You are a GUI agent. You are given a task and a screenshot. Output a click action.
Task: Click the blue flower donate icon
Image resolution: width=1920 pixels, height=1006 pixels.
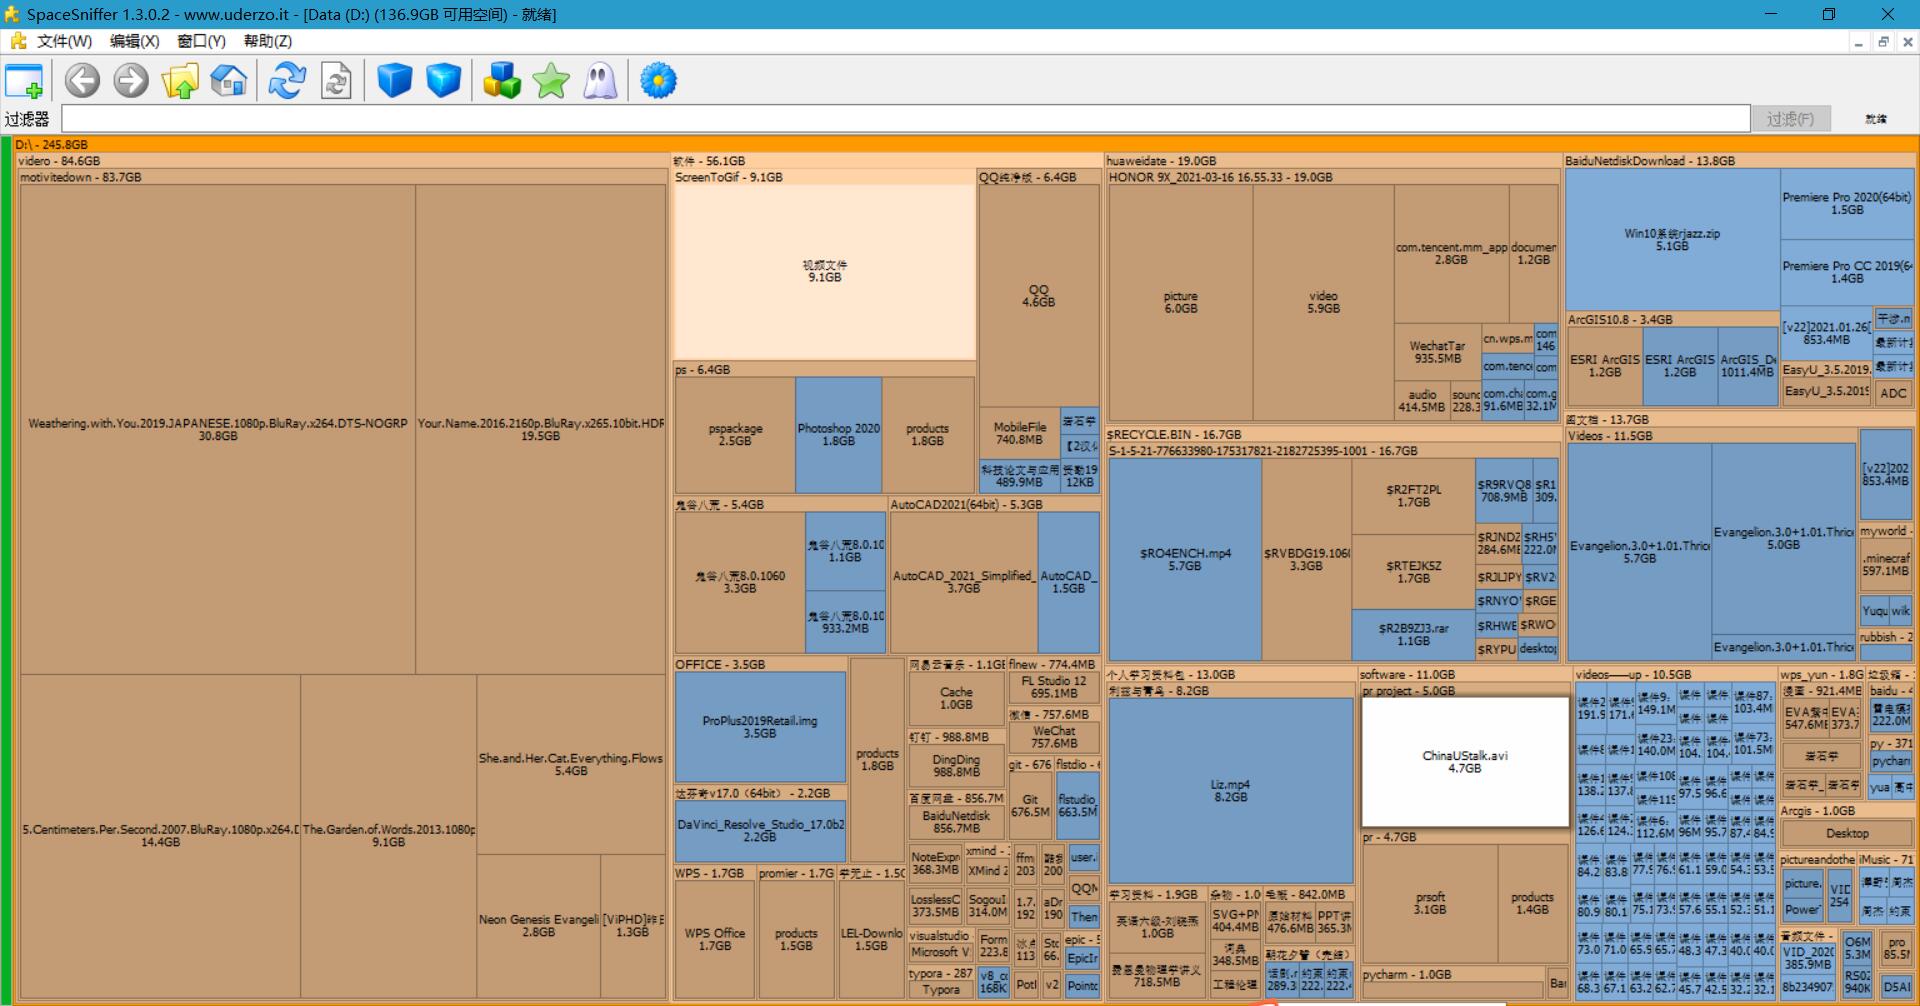click(x=658, y=81)
